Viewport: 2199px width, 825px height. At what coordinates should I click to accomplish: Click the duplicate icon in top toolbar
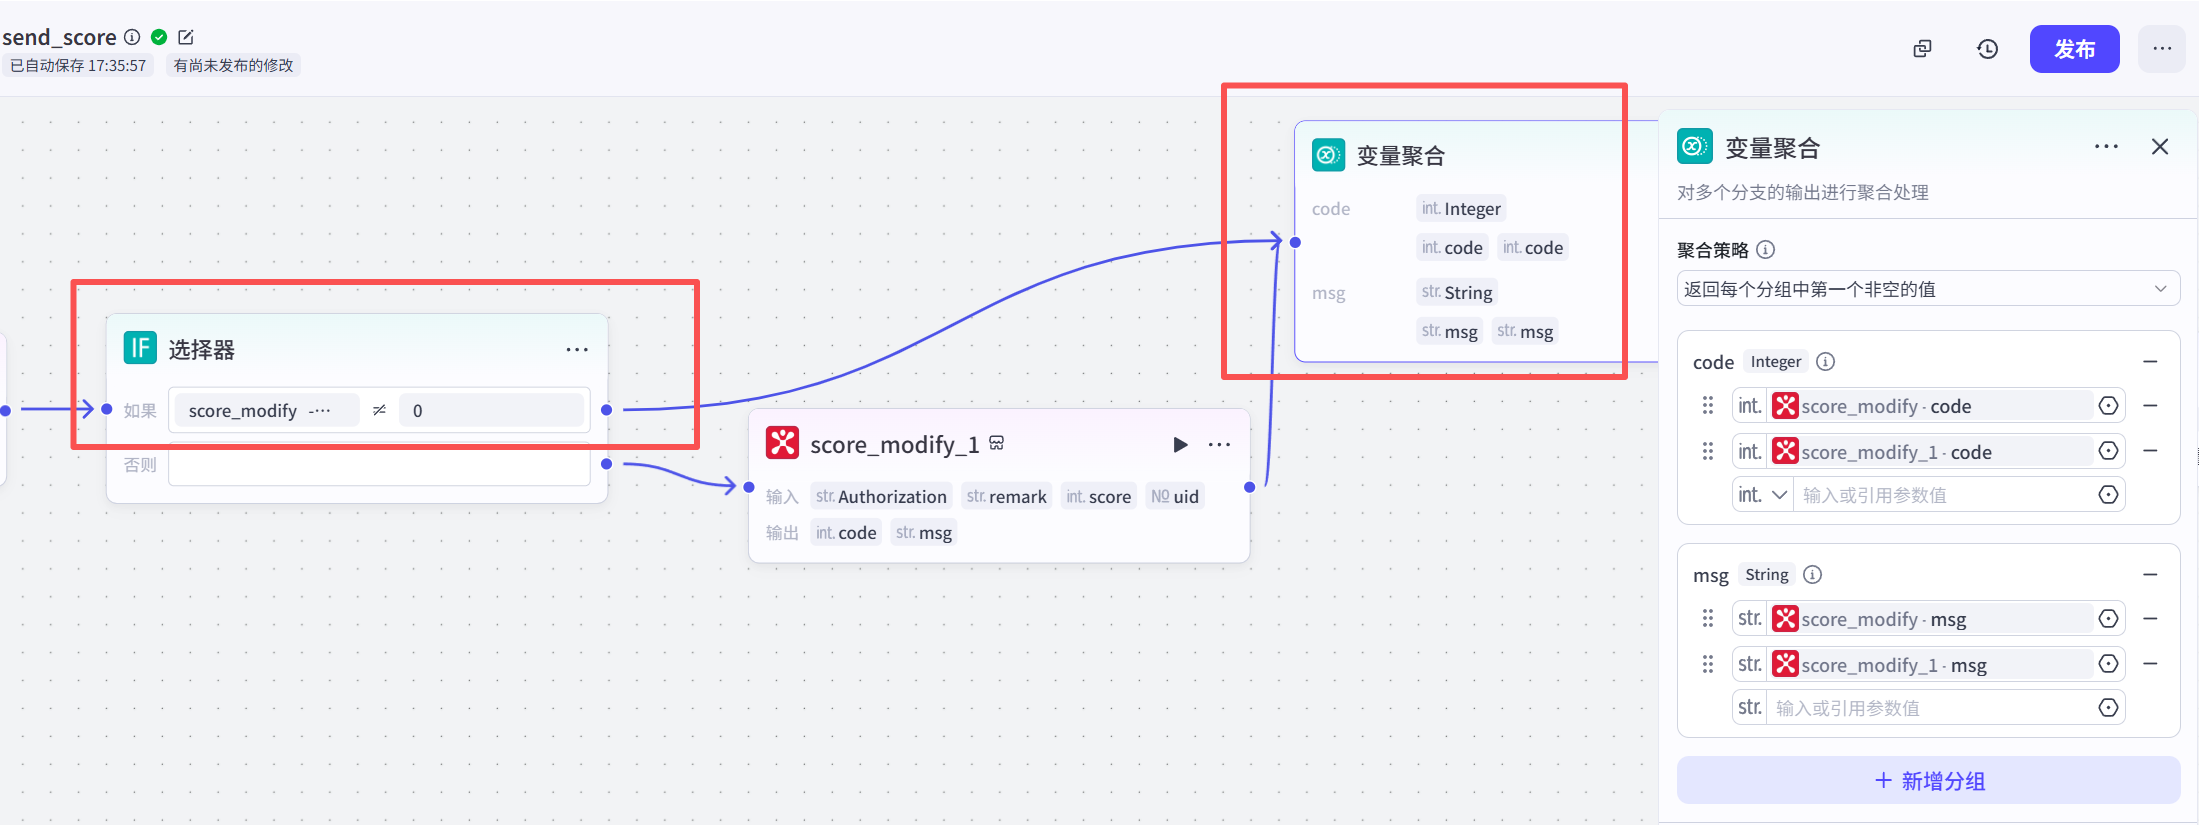tap(1922, 49)
